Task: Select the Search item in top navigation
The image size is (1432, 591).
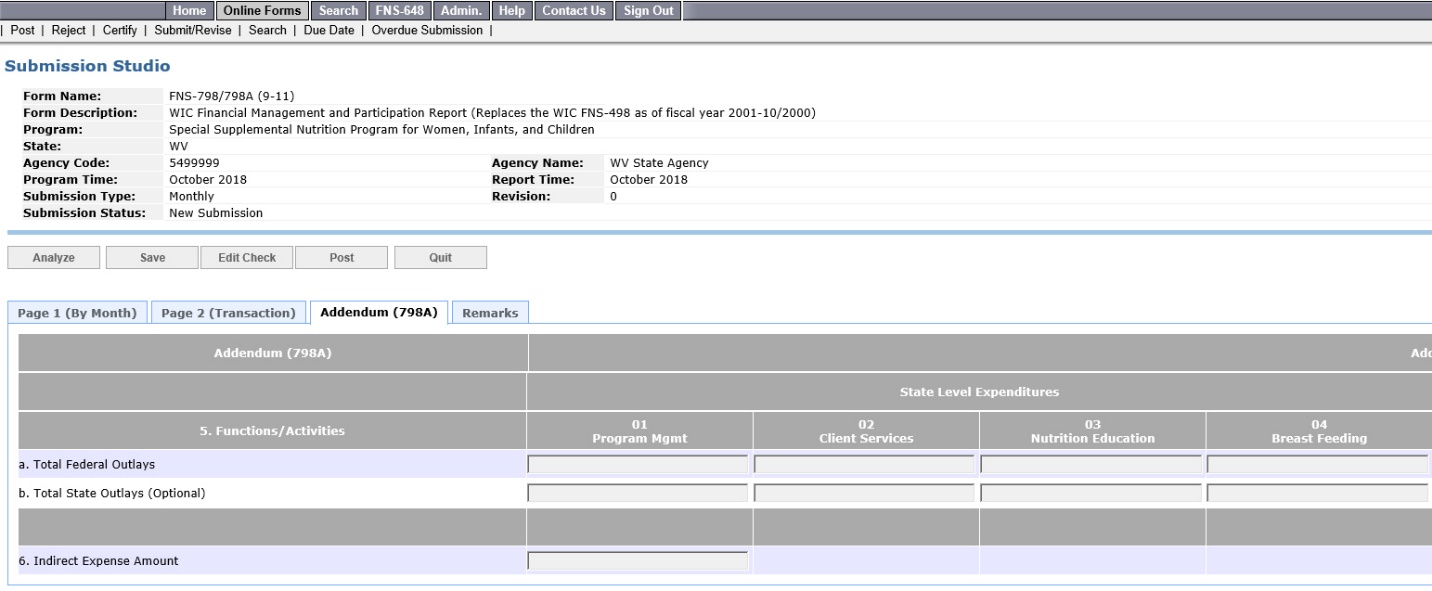Action: [339, 10]
